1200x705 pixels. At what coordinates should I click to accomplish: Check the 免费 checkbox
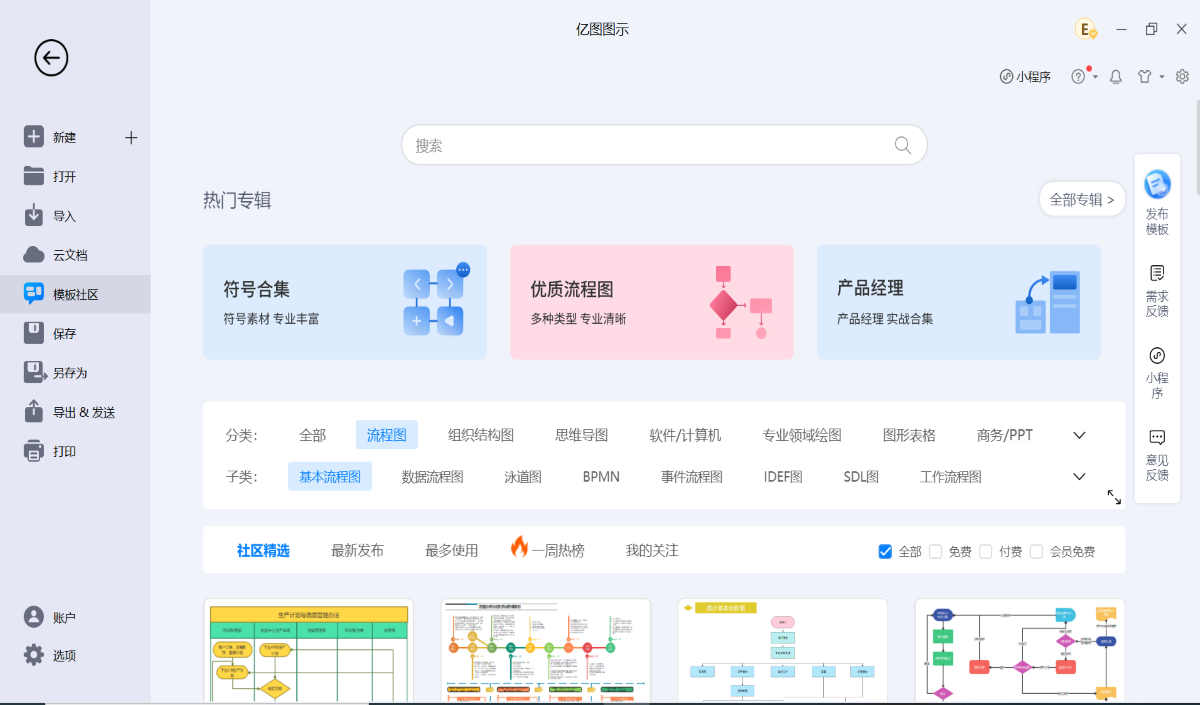(936, 551)
